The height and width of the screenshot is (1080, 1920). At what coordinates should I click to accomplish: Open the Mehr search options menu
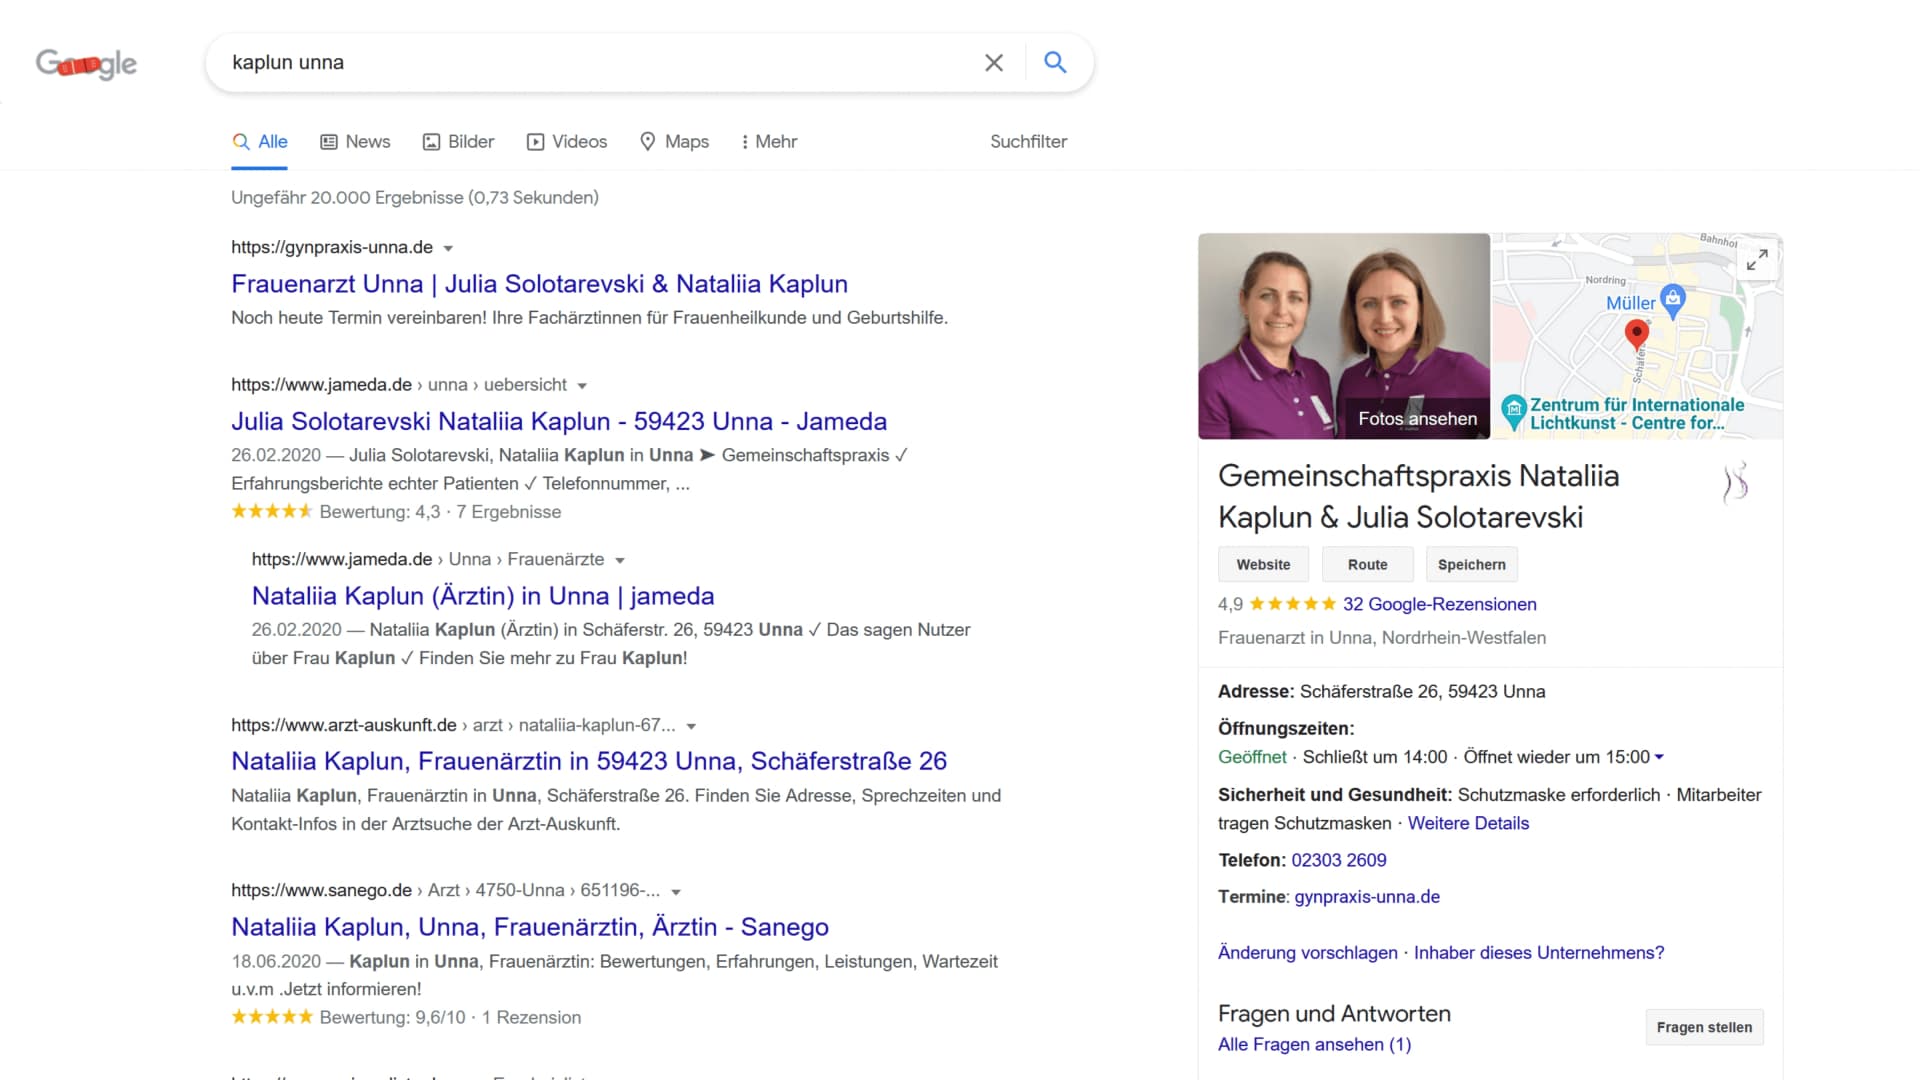pyautogui.click(x=768, y=141)
